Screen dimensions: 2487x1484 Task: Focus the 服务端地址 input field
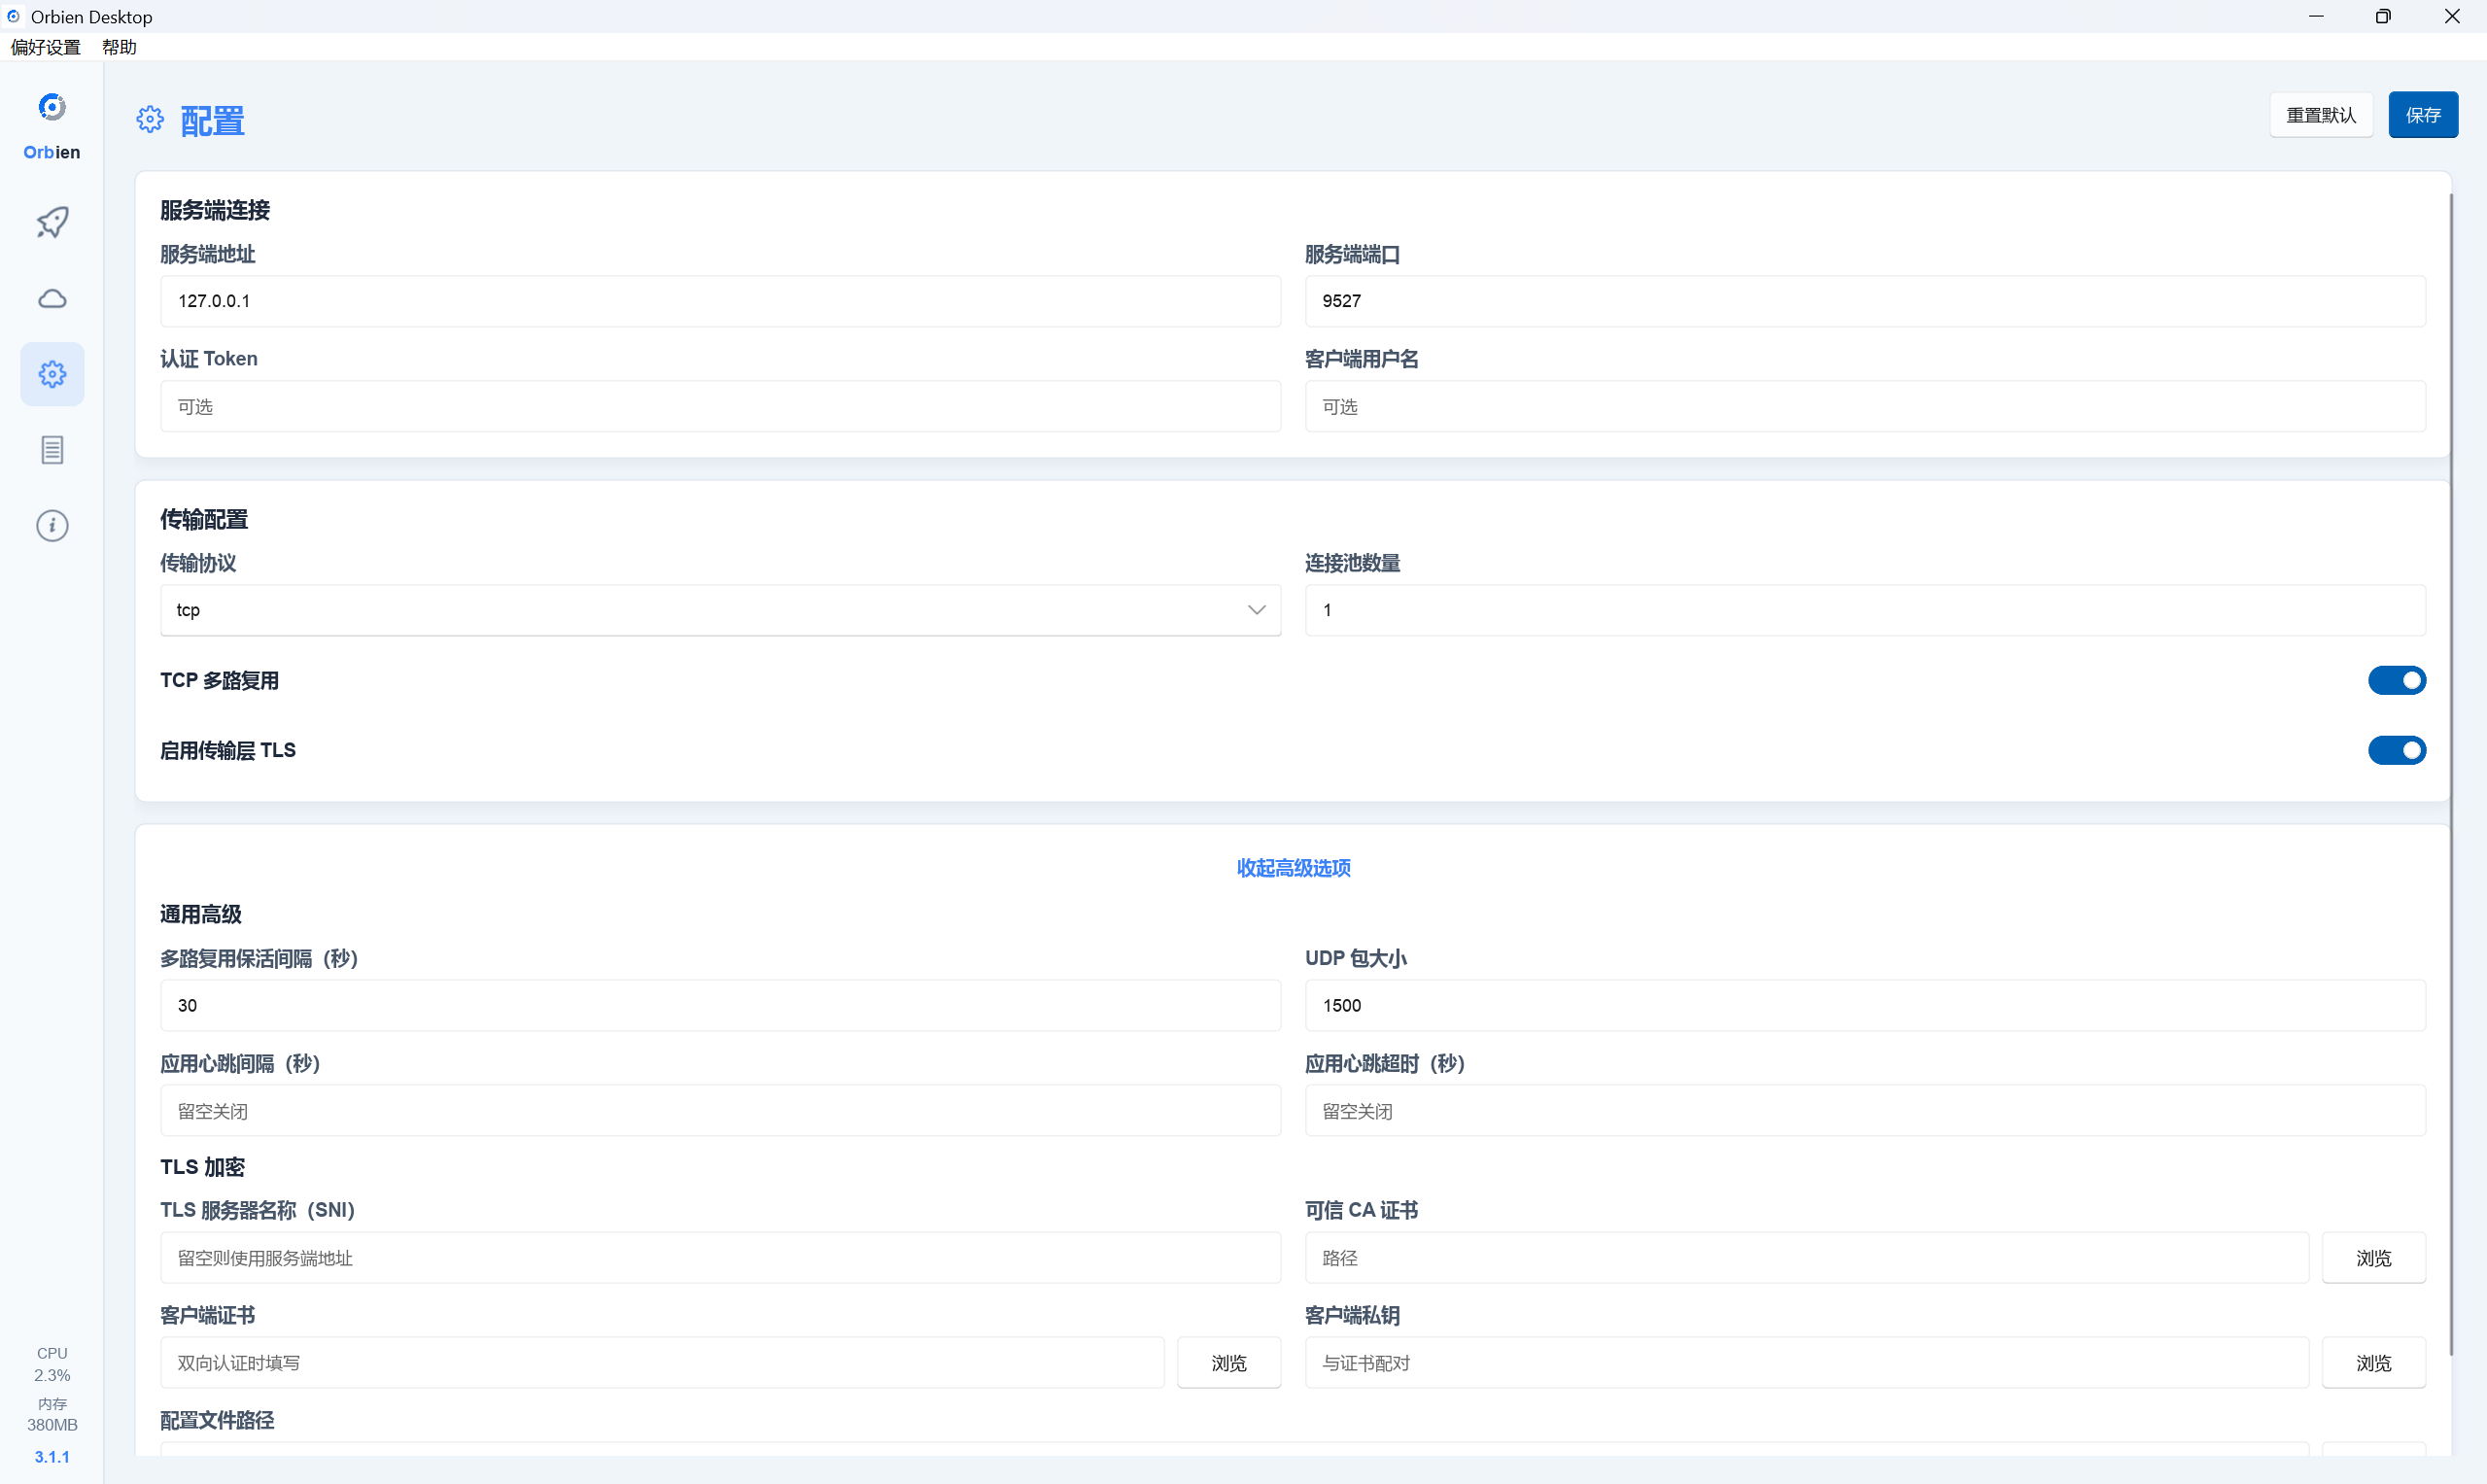[720, 301]
